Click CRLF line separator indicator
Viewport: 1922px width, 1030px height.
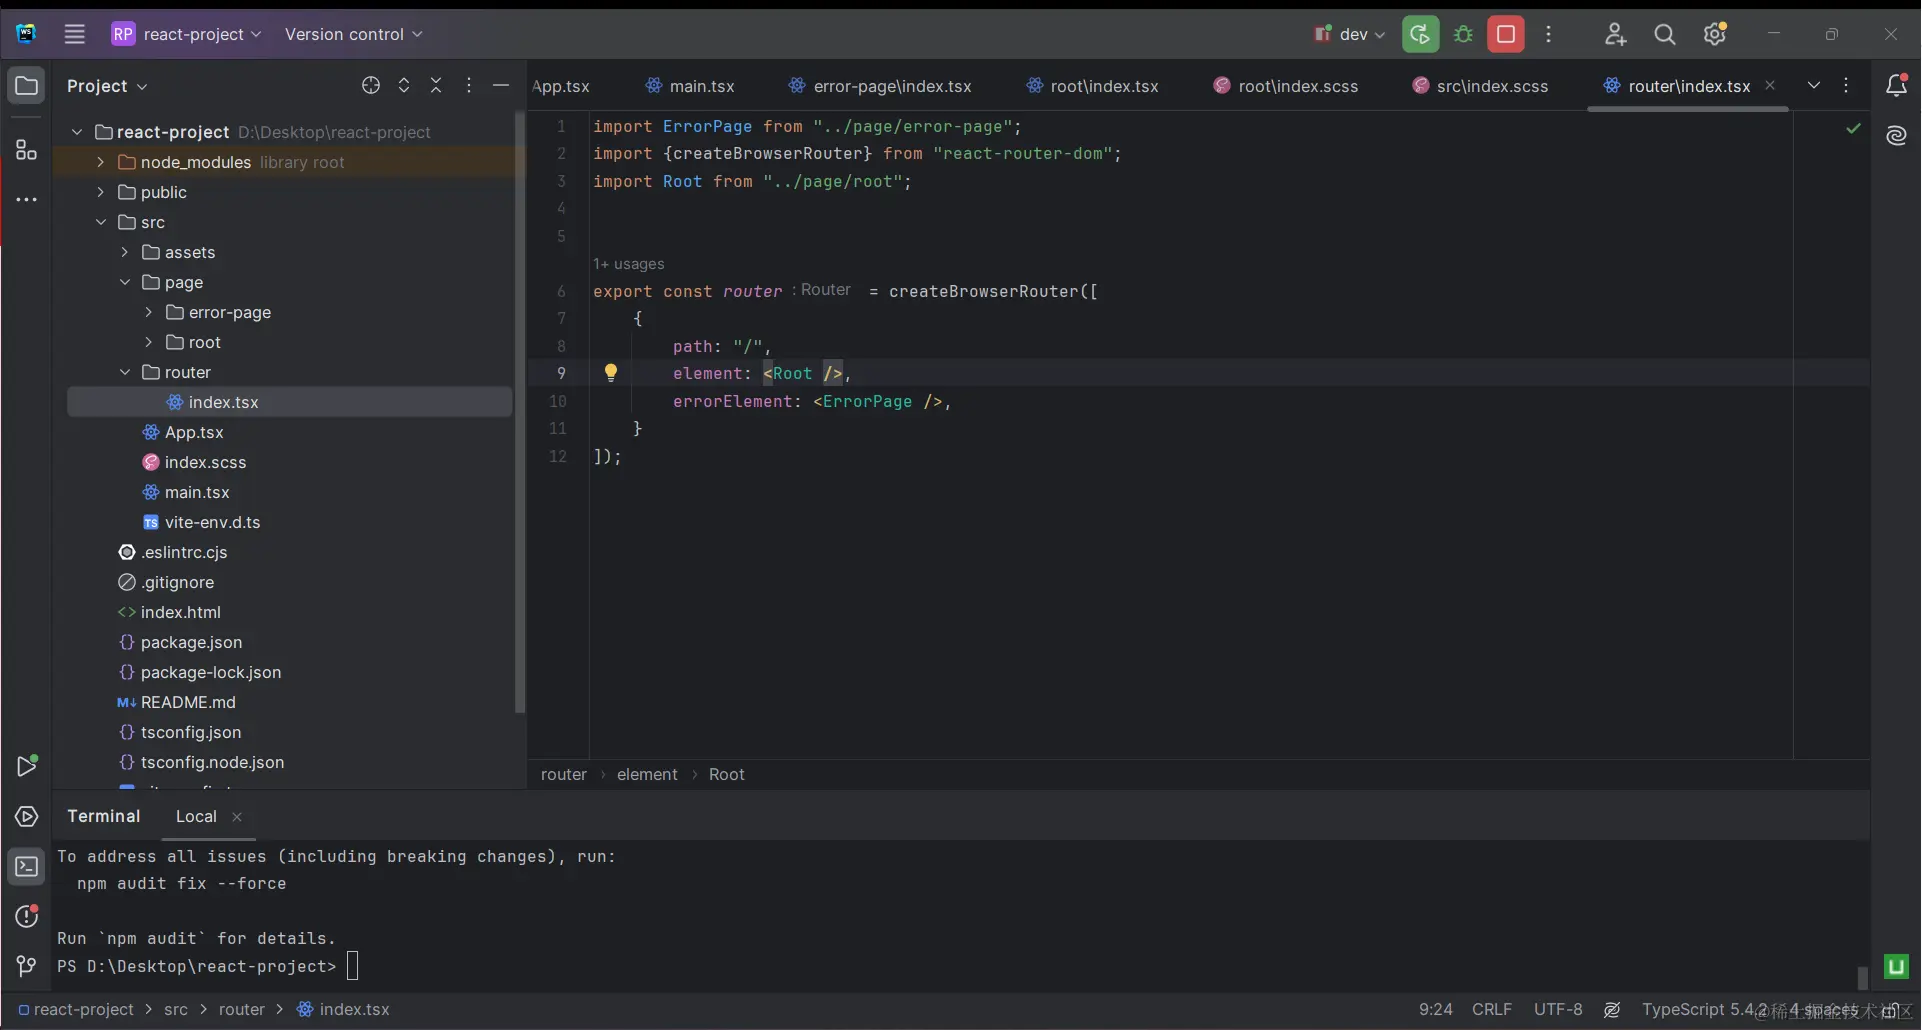point(1492,1010)
